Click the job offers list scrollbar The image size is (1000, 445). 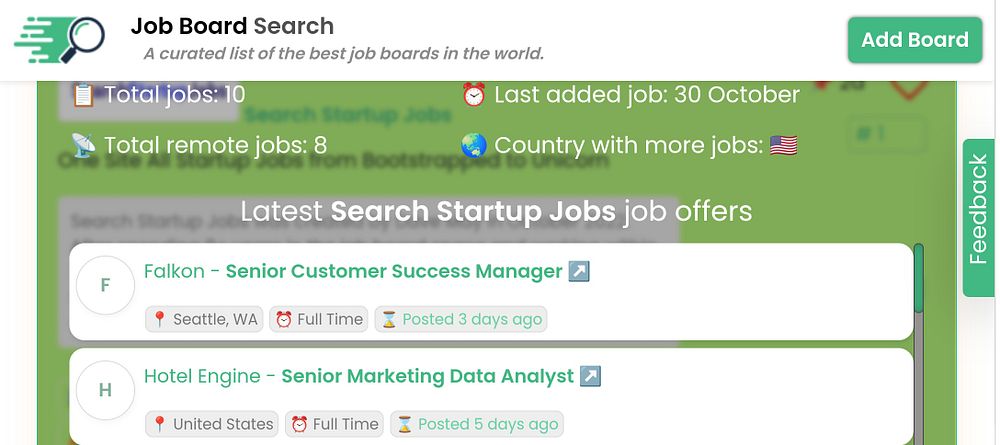[919, 280]
